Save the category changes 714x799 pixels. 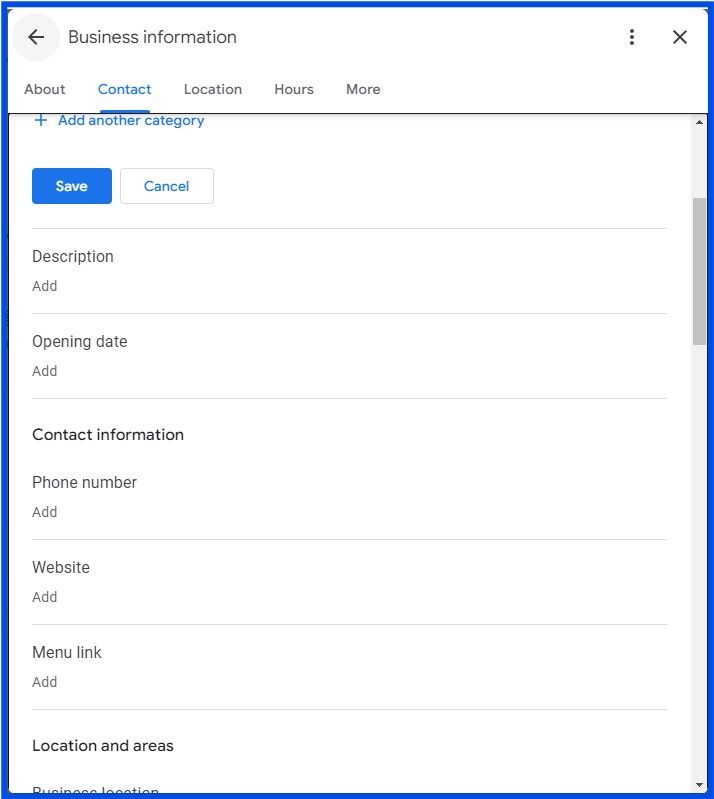click(x=72, y=186)
